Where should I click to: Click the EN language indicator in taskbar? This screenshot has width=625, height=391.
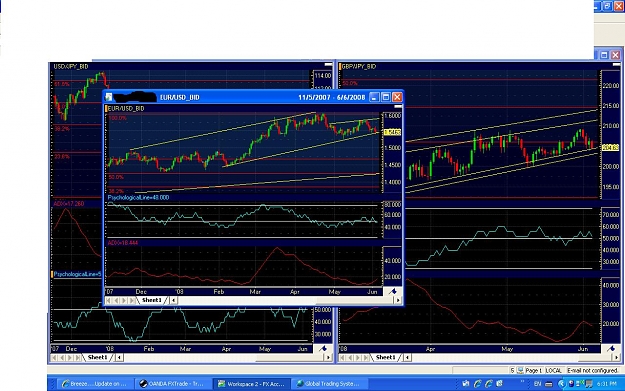(537, 384)
